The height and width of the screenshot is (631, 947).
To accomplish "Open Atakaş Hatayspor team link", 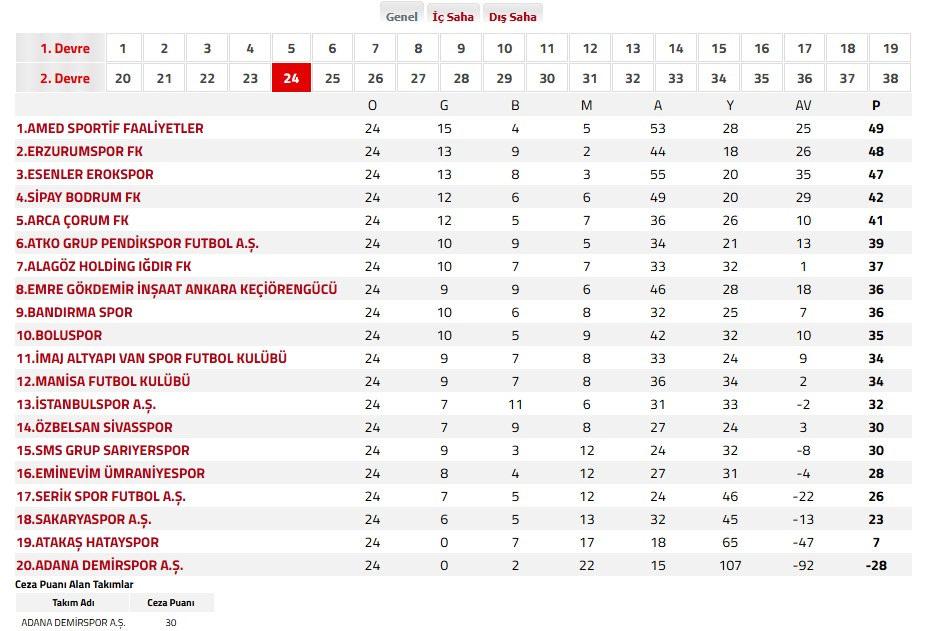I will pyautogui.click(x=87, y=542).
